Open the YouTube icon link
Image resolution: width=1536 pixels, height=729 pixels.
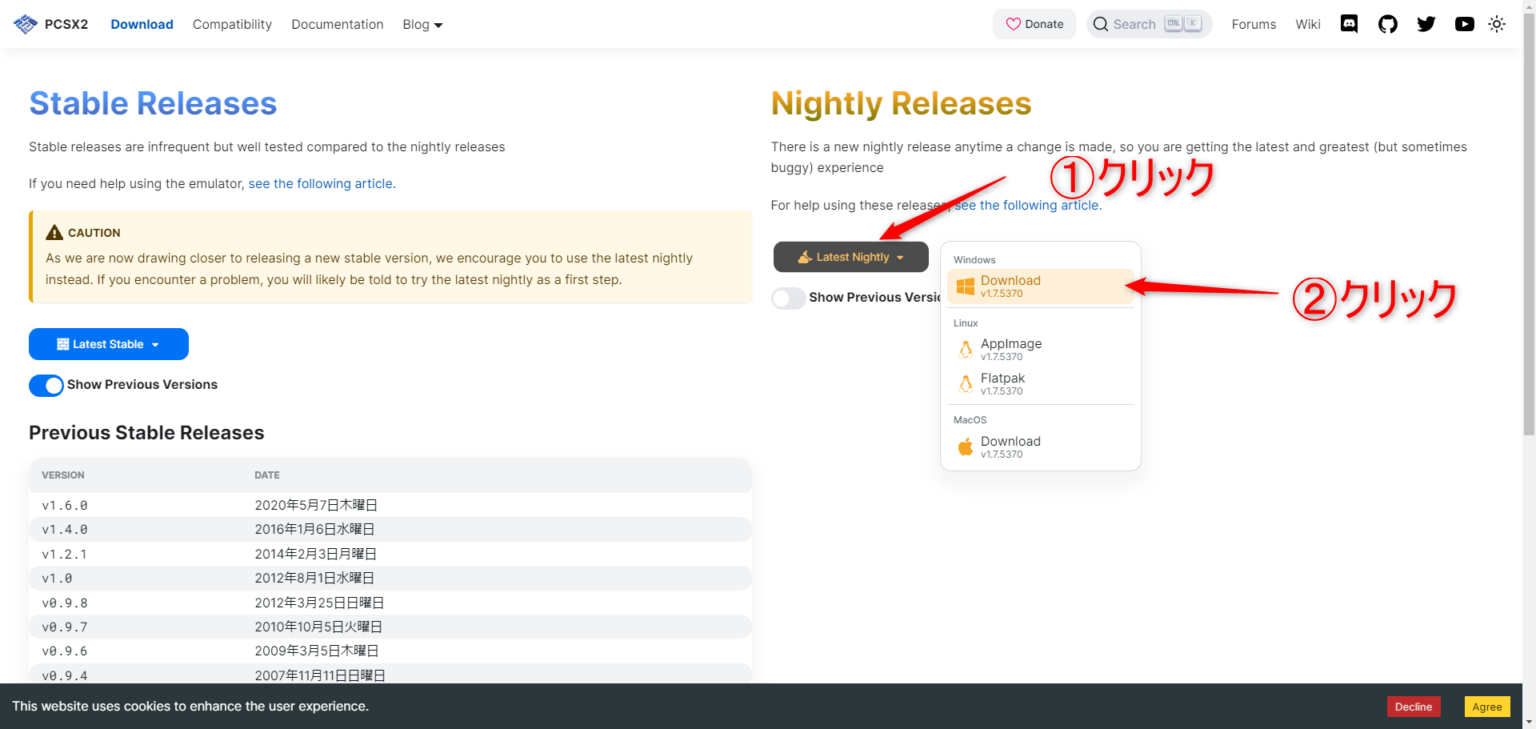(1464, 24)
